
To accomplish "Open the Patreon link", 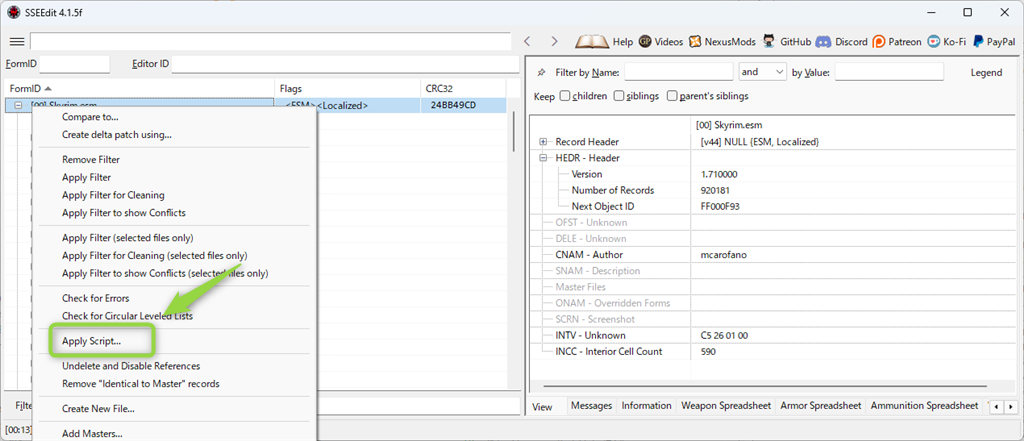I will [x=897, y=42].
